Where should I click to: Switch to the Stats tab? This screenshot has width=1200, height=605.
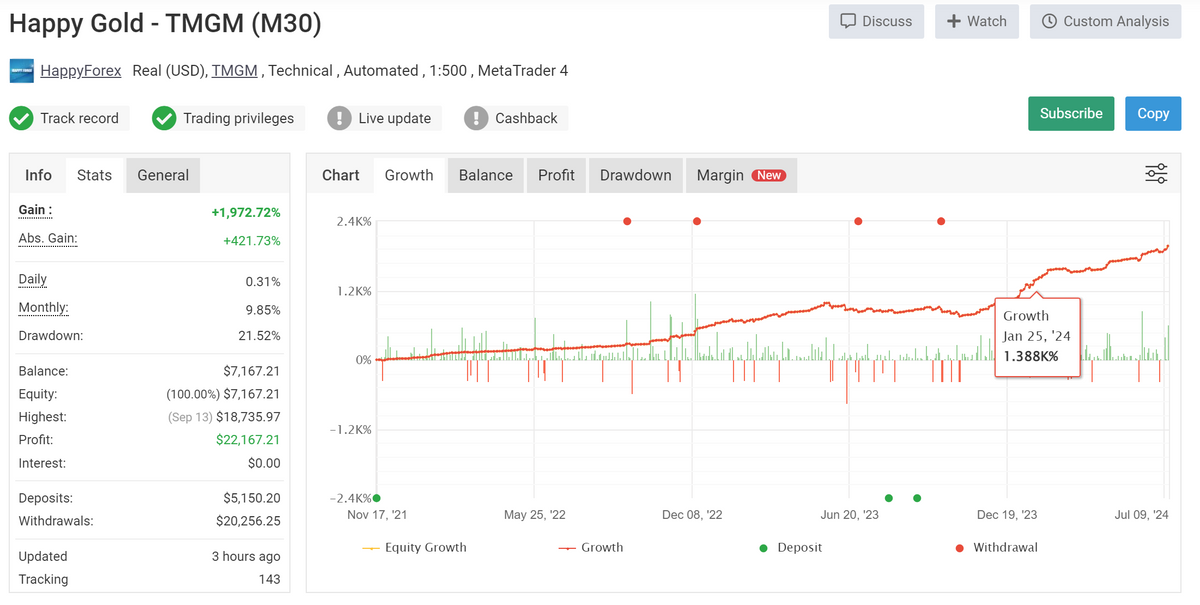point(94,175)
